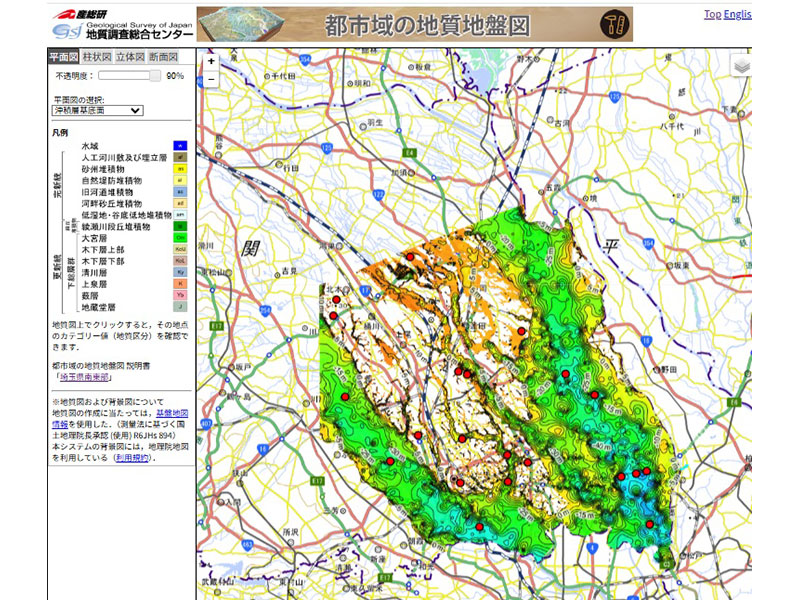This screenshot has height=600, width=800.
Task: Open the map layers switcher icon
Action: (740, 66)
